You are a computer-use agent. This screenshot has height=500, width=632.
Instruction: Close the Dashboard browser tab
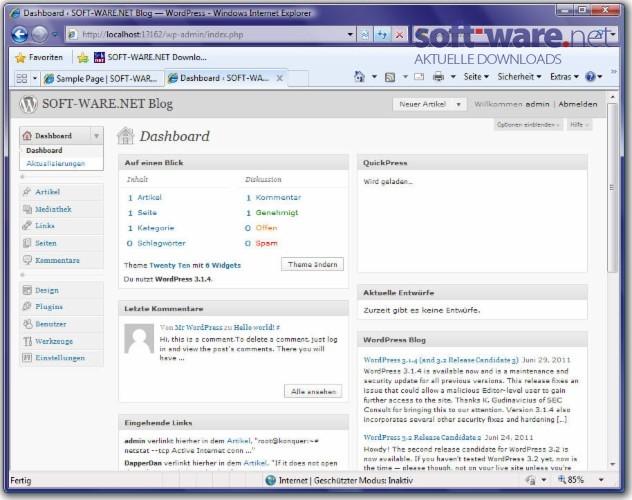tap(279, 78)
